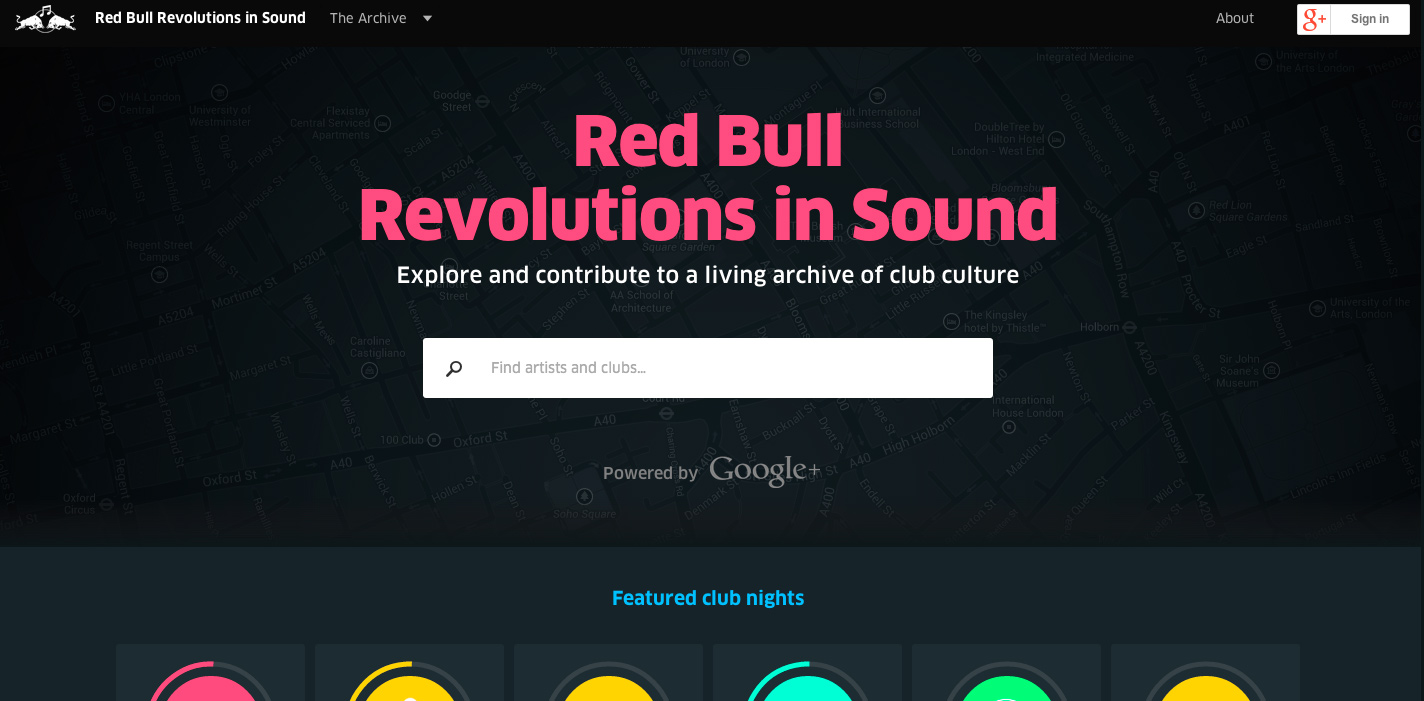
Task: Focus the Find artists and clubs field
Action: point(708,368)
